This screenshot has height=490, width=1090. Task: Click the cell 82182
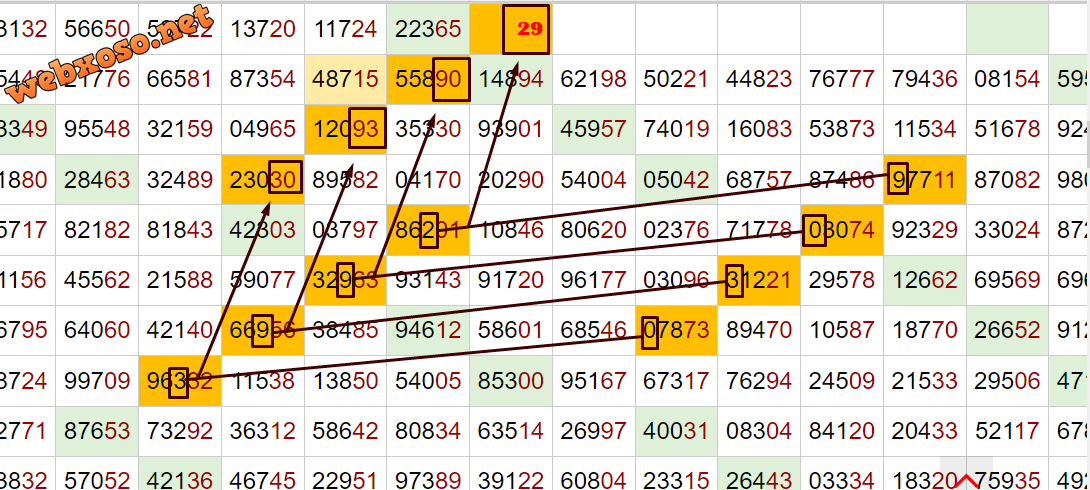click(97, 230)
